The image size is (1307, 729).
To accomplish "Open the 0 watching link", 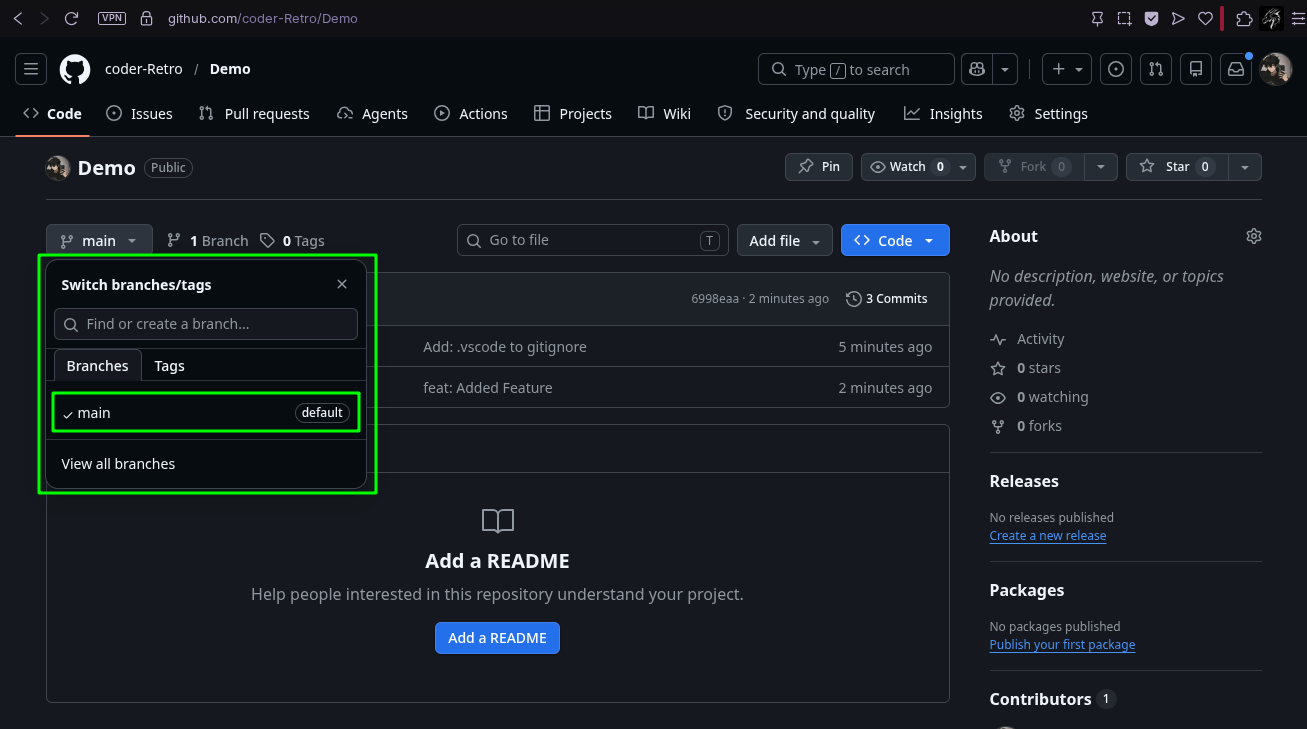I will (x=1039, y=397).
